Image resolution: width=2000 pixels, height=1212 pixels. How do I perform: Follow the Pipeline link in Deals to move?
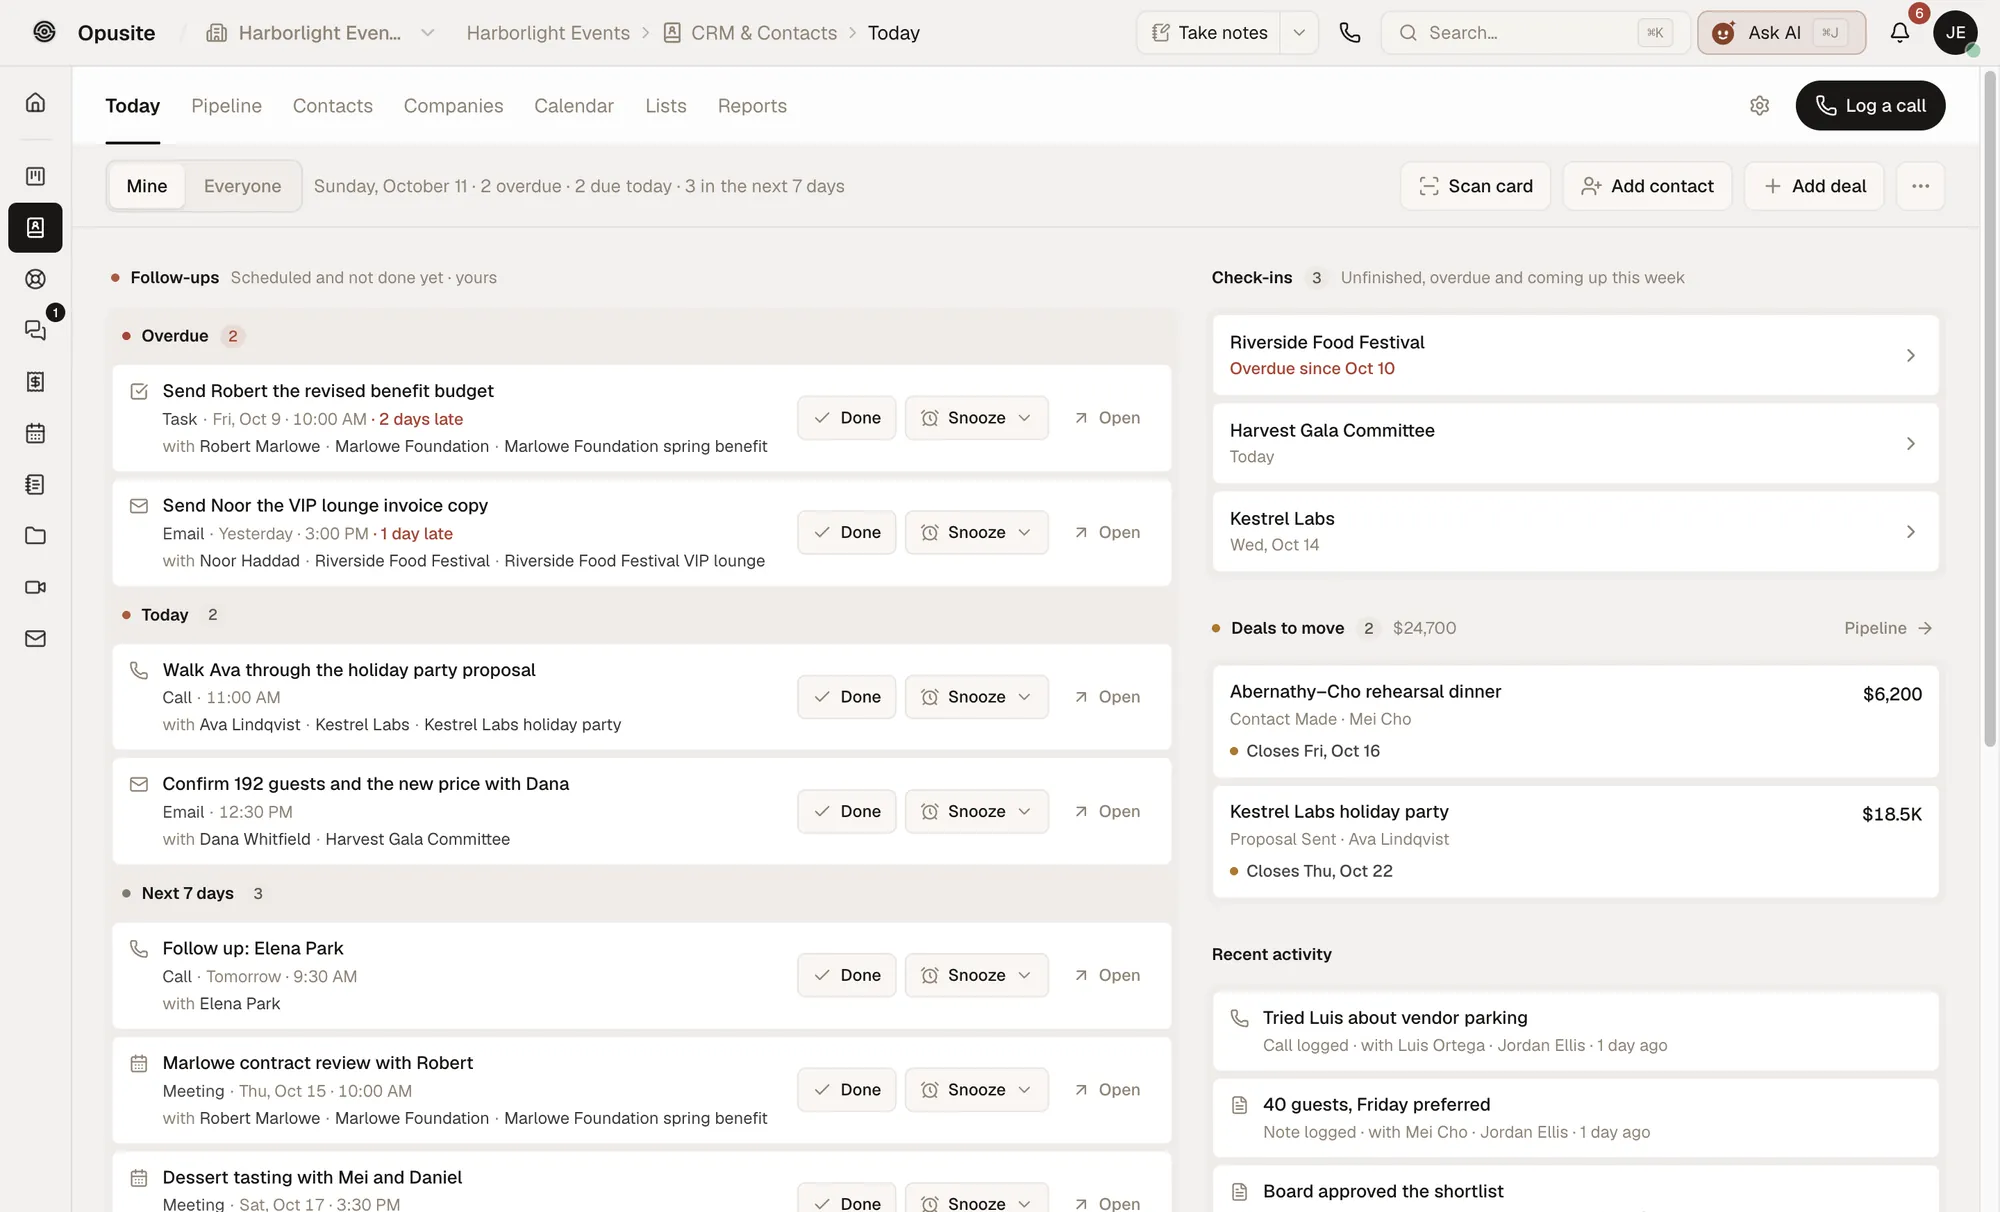tap(1887, 628)
